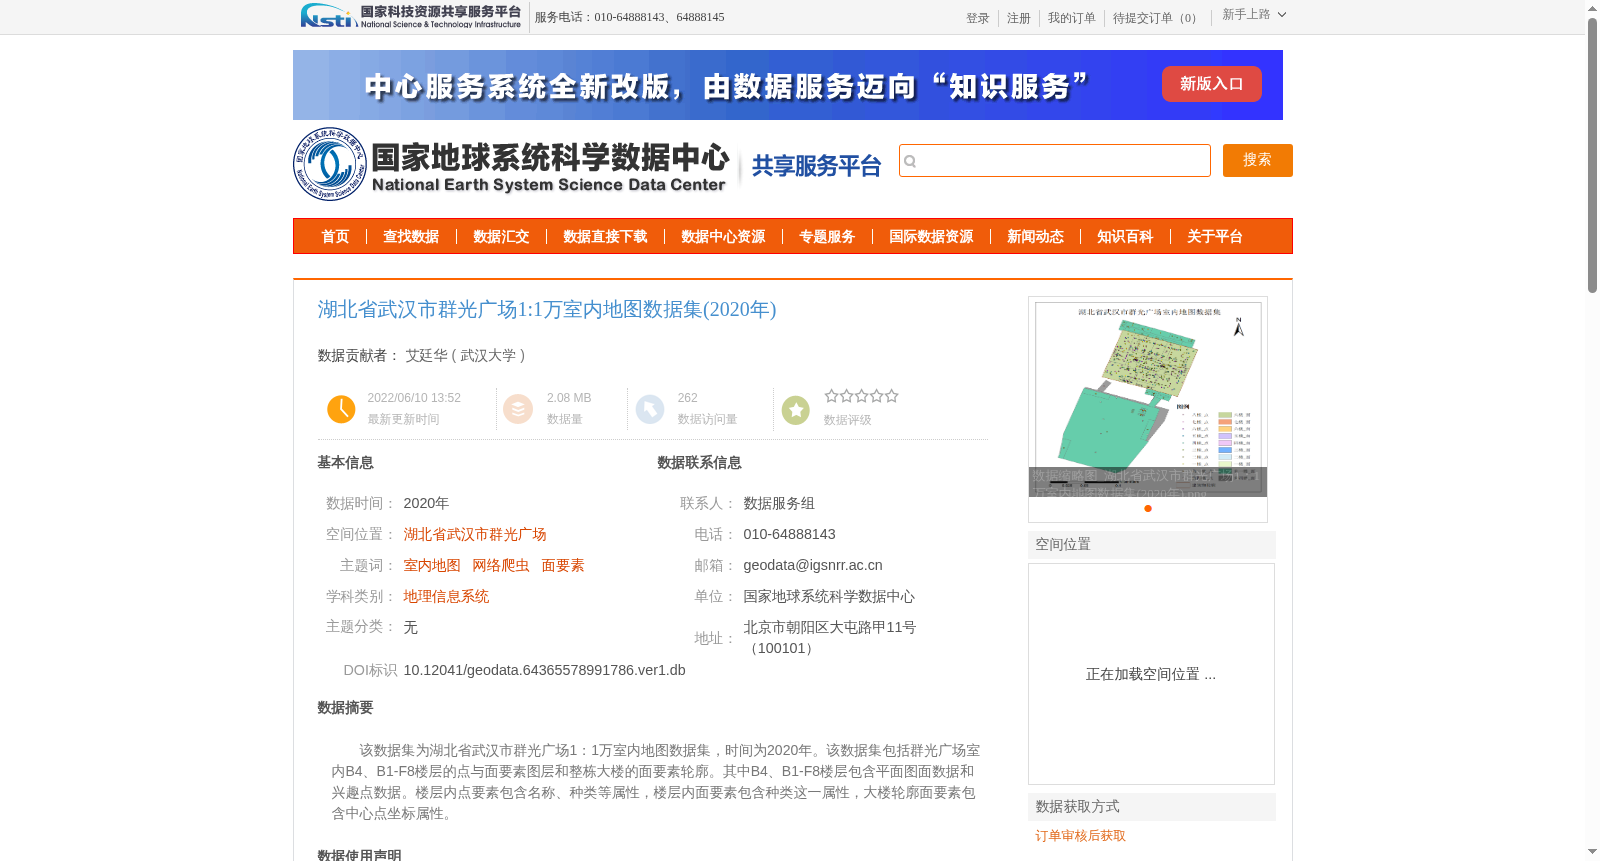This screenshot has height=861, width=1600.
Task: Click the 湖北省武汉市群光广场 location link
Action: click(x=475, y=535)
